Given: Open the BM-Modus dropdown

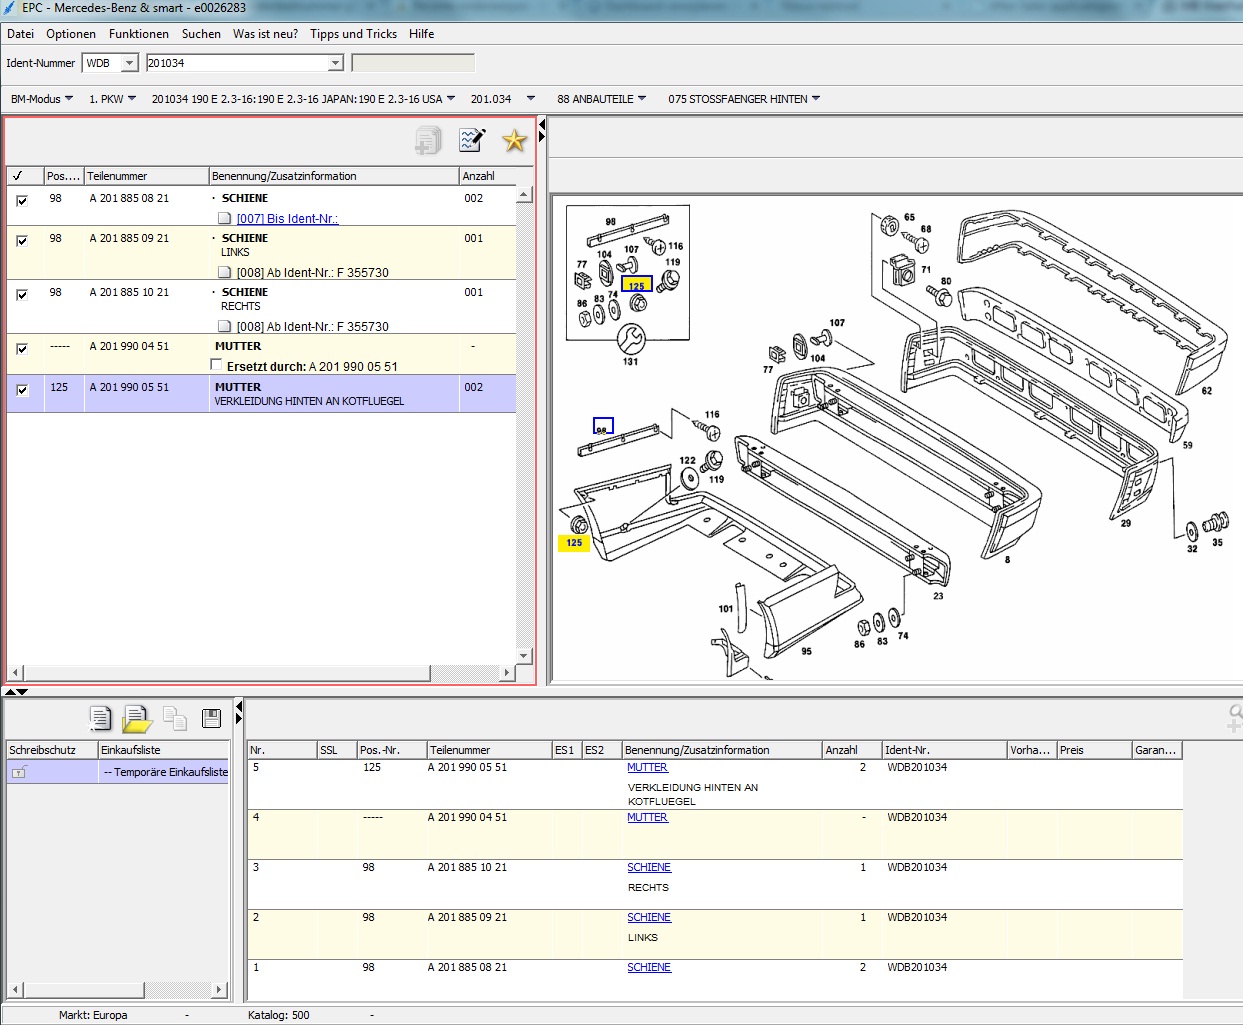Looking at the screenshot, I should [42, 99].
